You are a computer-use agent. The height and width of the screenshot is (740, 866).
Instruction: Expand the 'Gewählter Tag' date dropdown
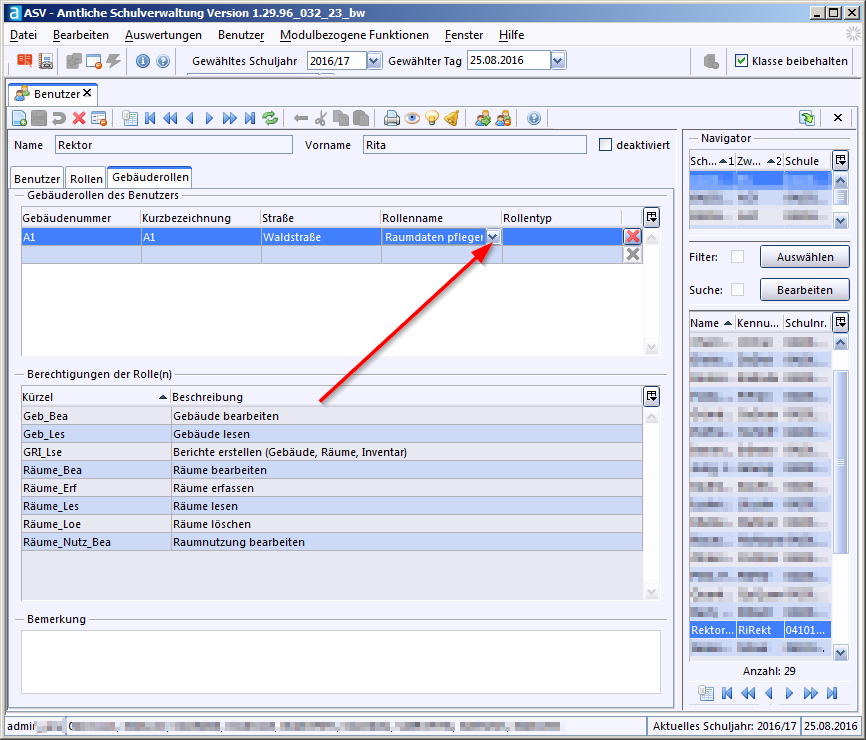click(x=558, y=61)
